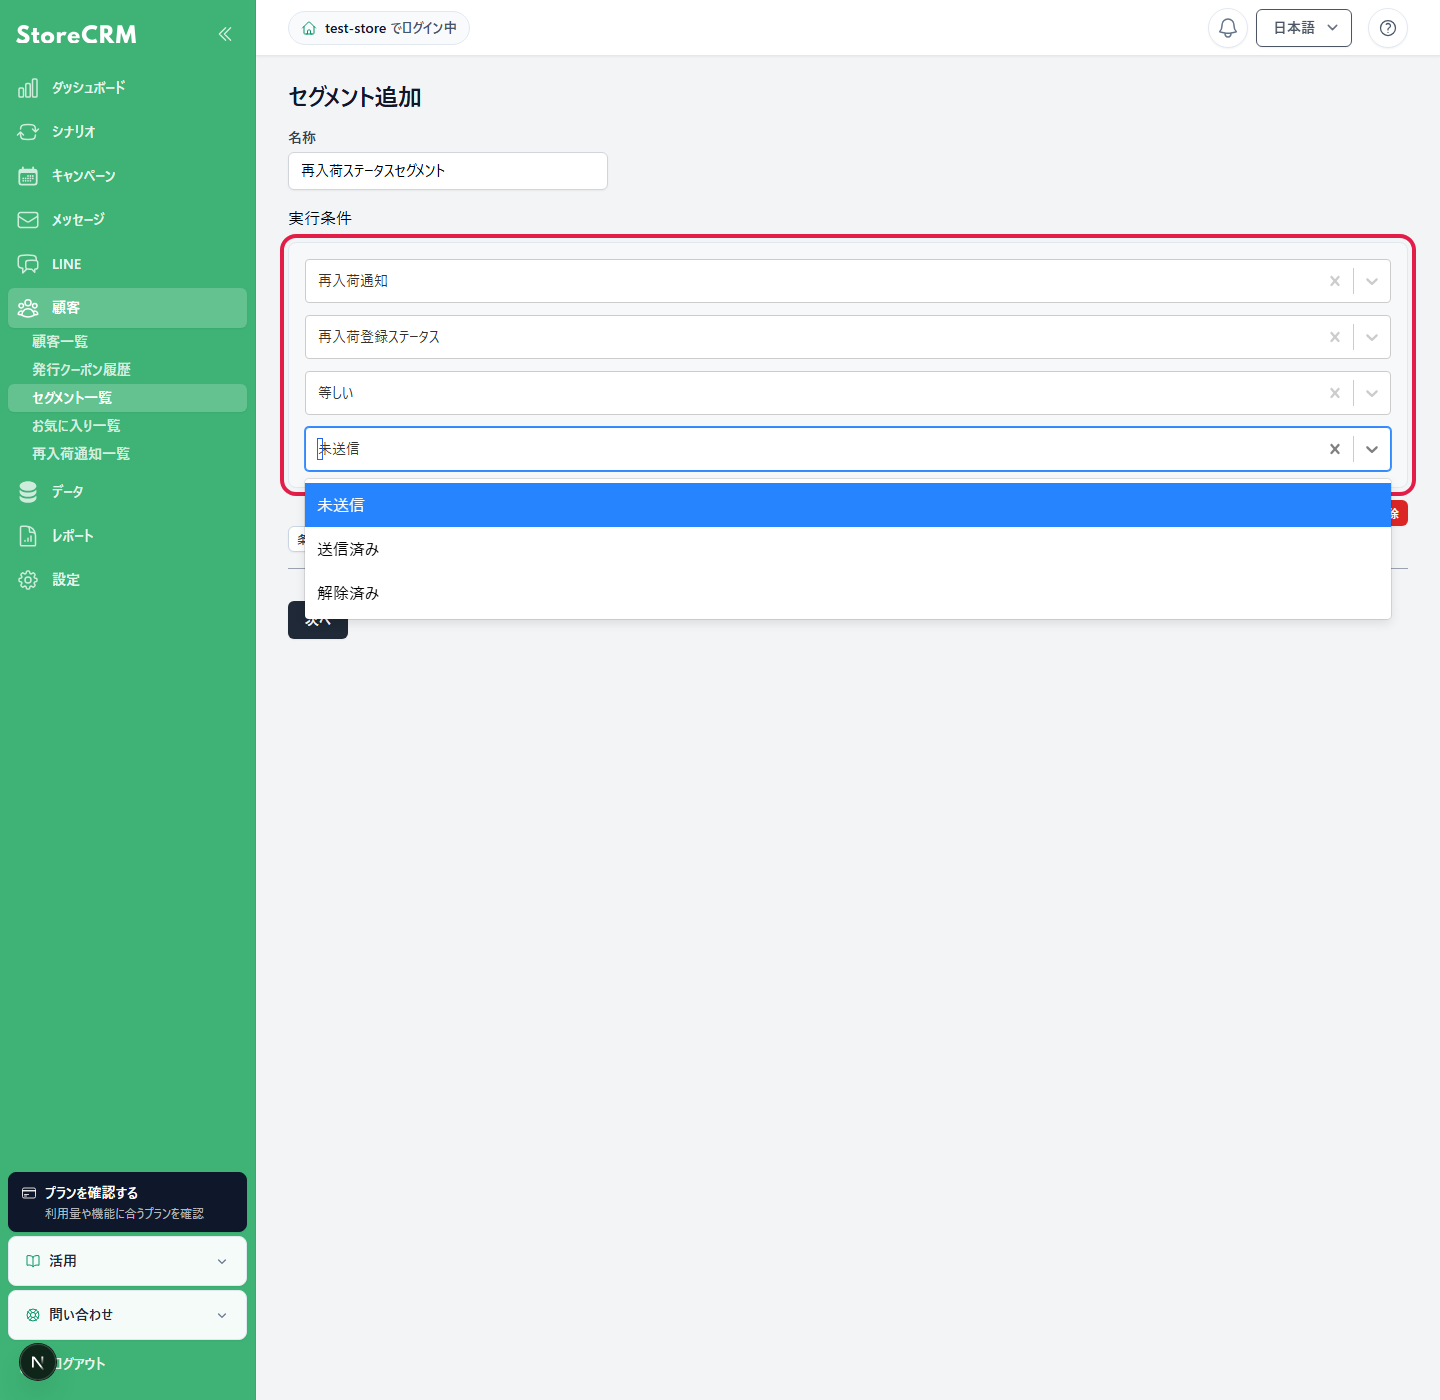Image resolution: width=1440 pixels, height=1400 pixels.
Task: Open help via the question mark icon
Action: (1388, 28)
